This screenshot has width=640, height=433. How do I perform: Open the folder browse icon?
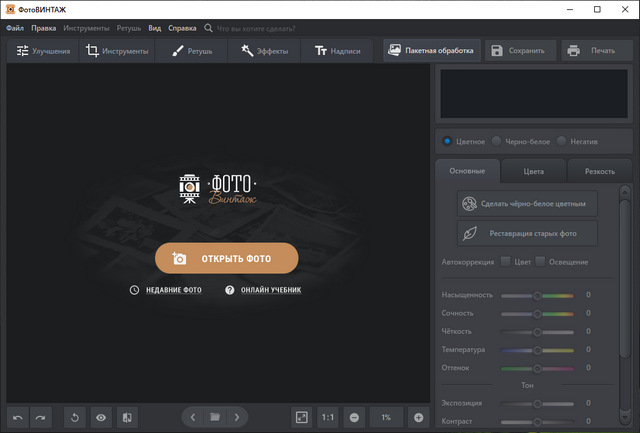(x=214, y=417)
